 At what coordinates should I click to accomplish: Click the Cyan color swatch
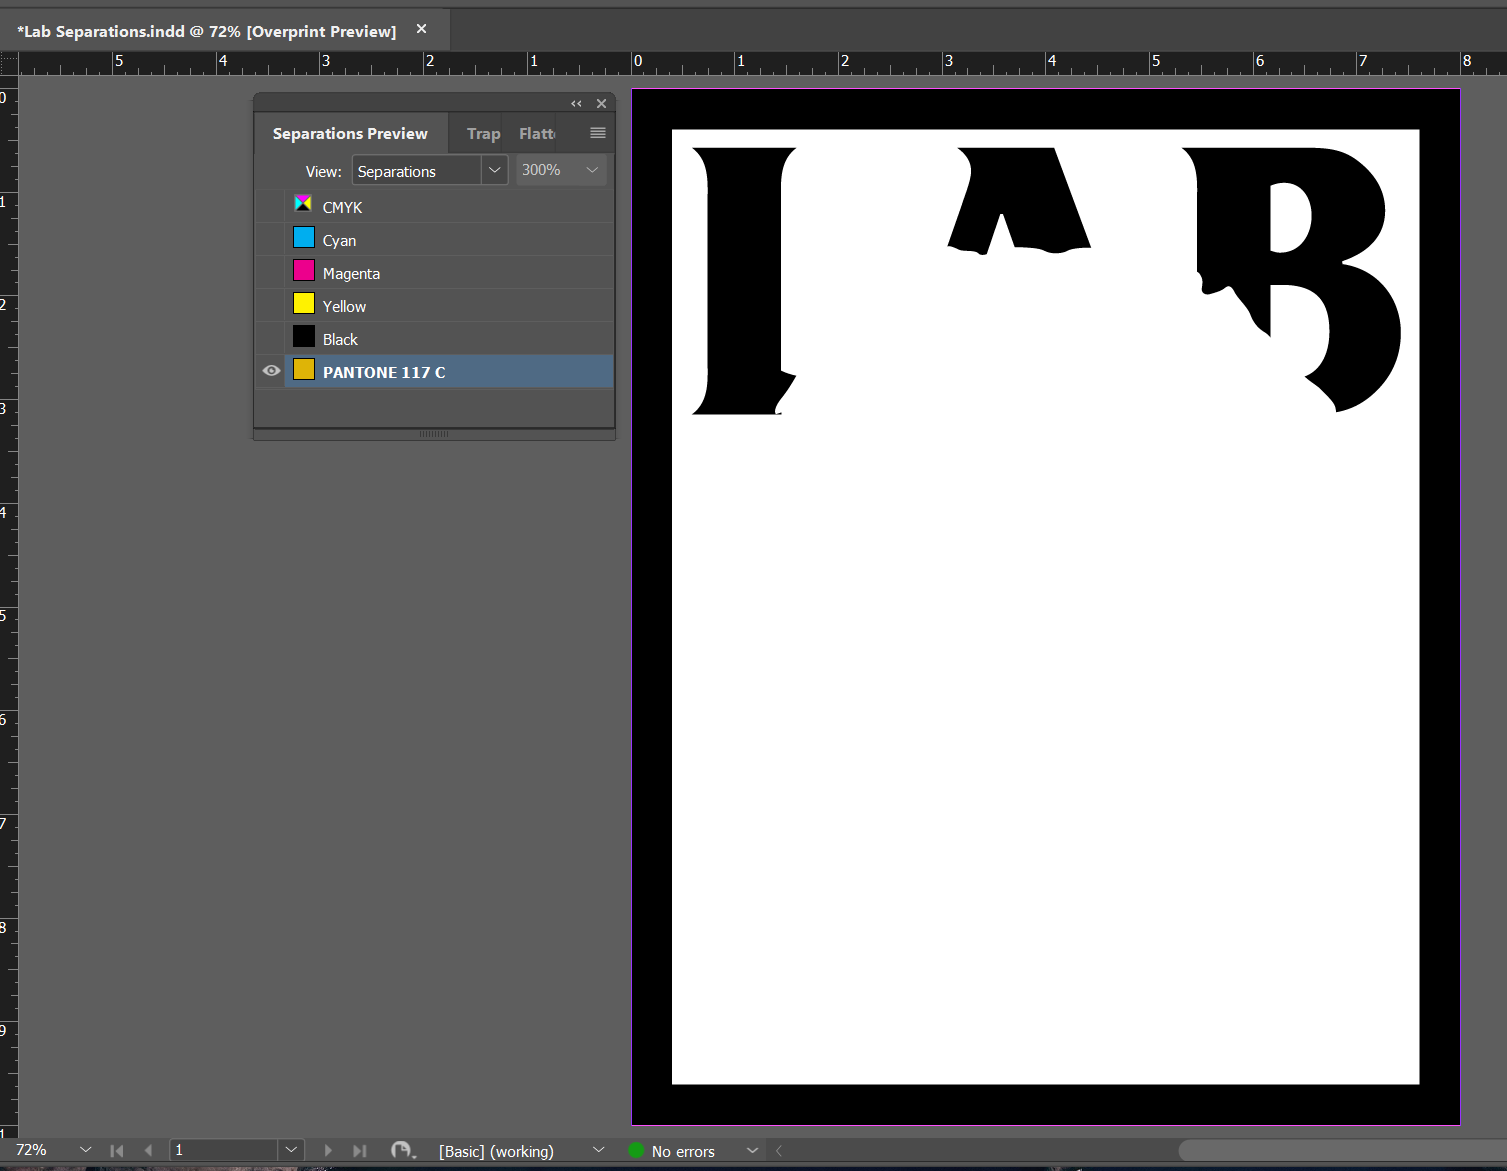pyautogui.click(x=304, y=237)
